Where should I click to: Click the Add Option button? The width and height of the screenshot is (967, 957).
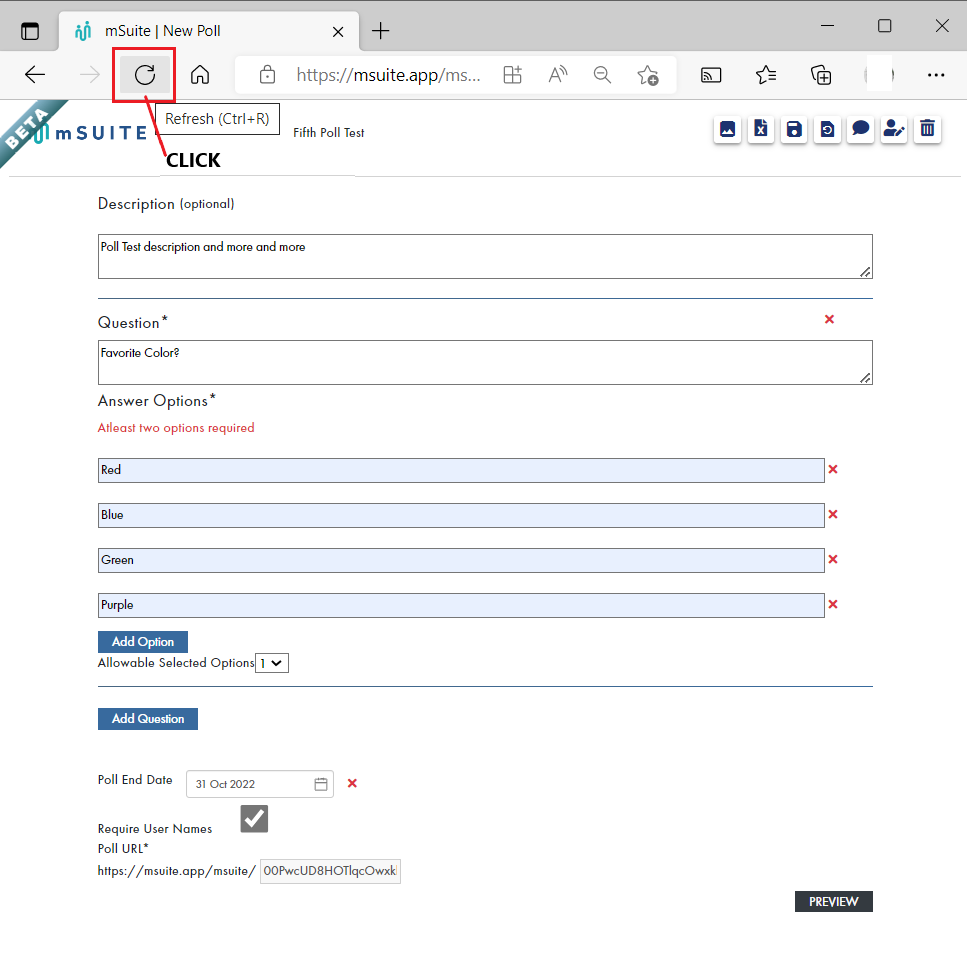(x=142, y=641)
